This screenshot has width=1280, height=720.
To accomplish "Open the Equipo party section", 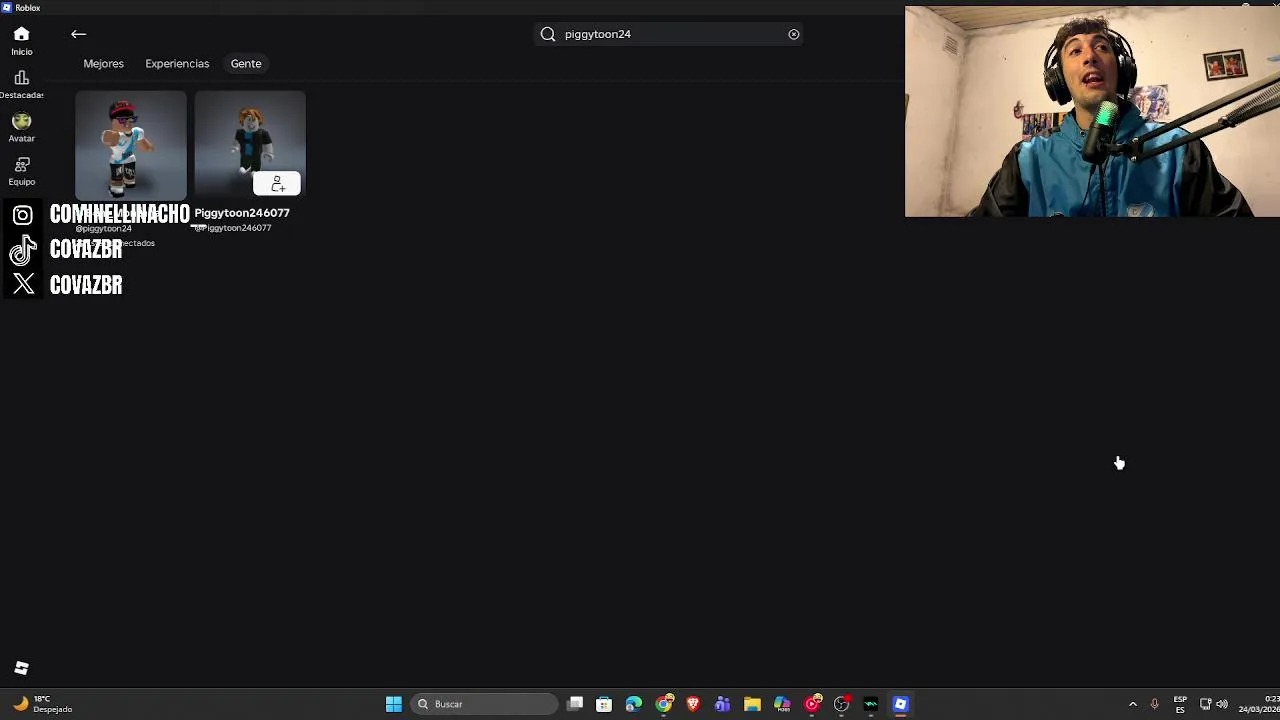I will point(21,171).
